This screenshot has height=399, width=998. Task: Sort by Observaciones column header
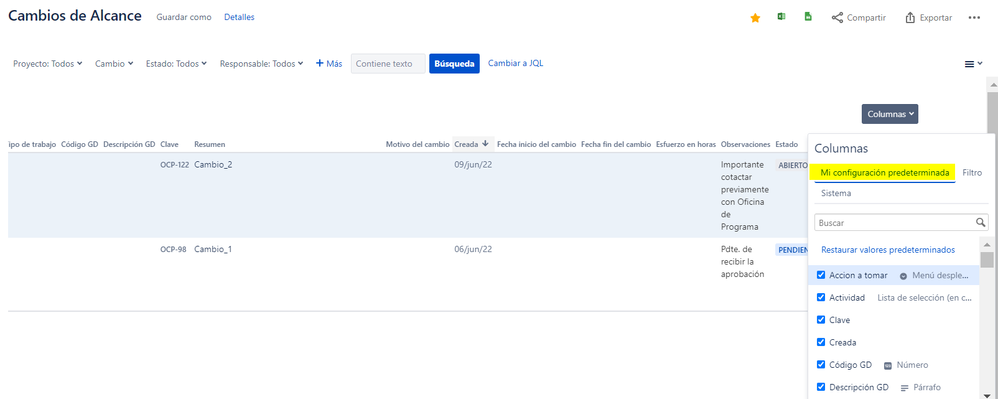[x=745, y=144]
